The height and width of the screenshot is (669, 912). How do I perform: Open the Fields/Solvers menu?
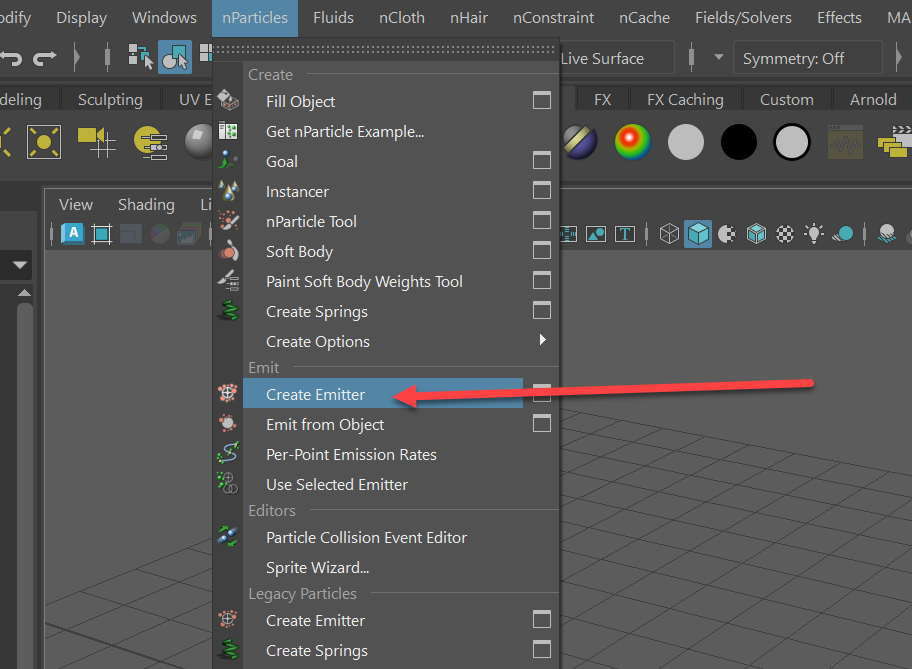click(743, 18)
